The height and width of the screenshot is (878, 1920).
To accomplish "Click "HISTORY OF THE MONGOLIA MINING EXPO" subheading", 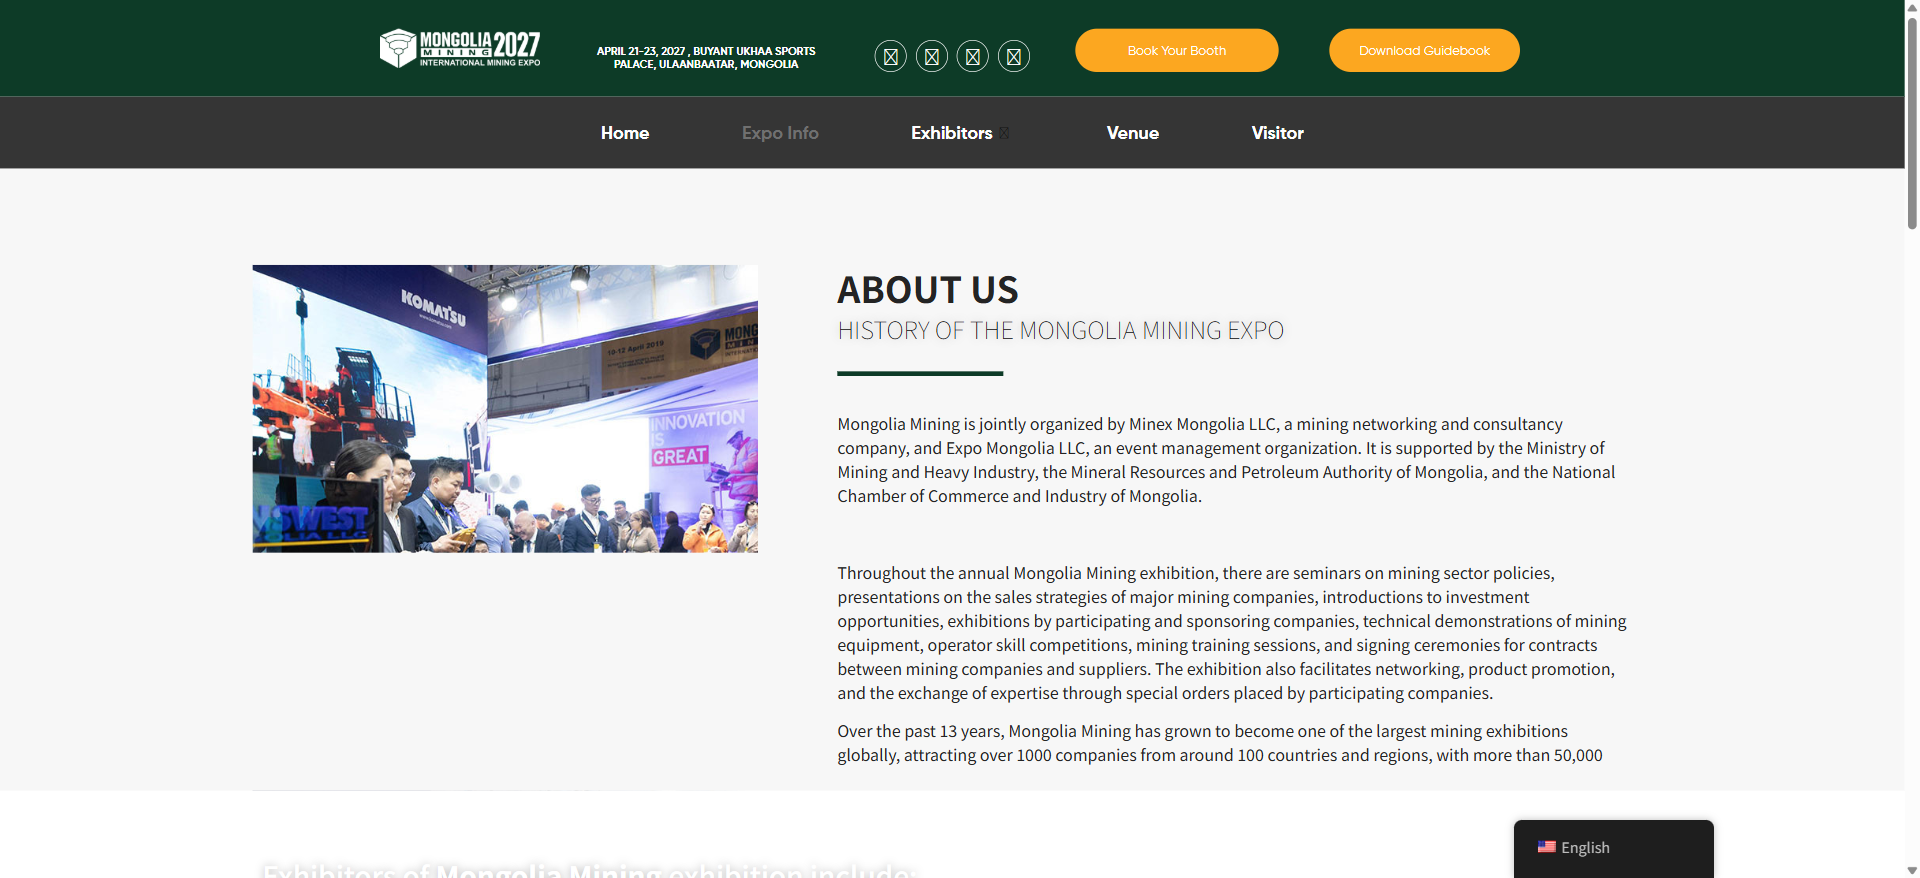I will click(x=1061, y=331).
